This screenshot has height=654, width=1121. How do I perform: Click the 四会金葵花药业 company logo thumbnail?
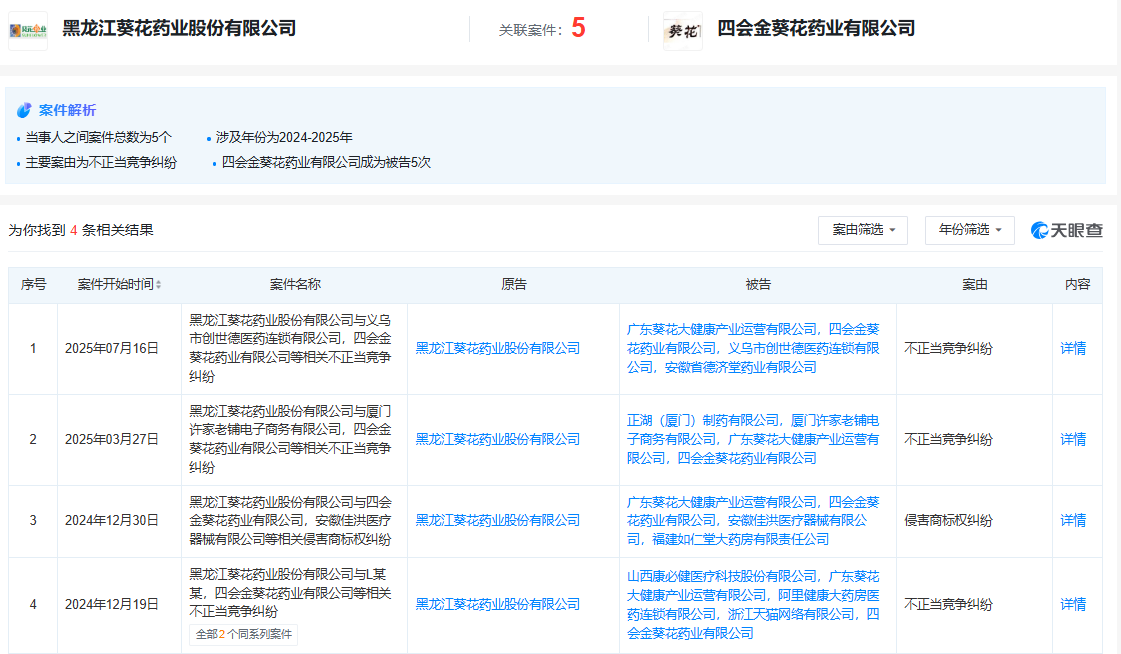click(x=683, y=31)
